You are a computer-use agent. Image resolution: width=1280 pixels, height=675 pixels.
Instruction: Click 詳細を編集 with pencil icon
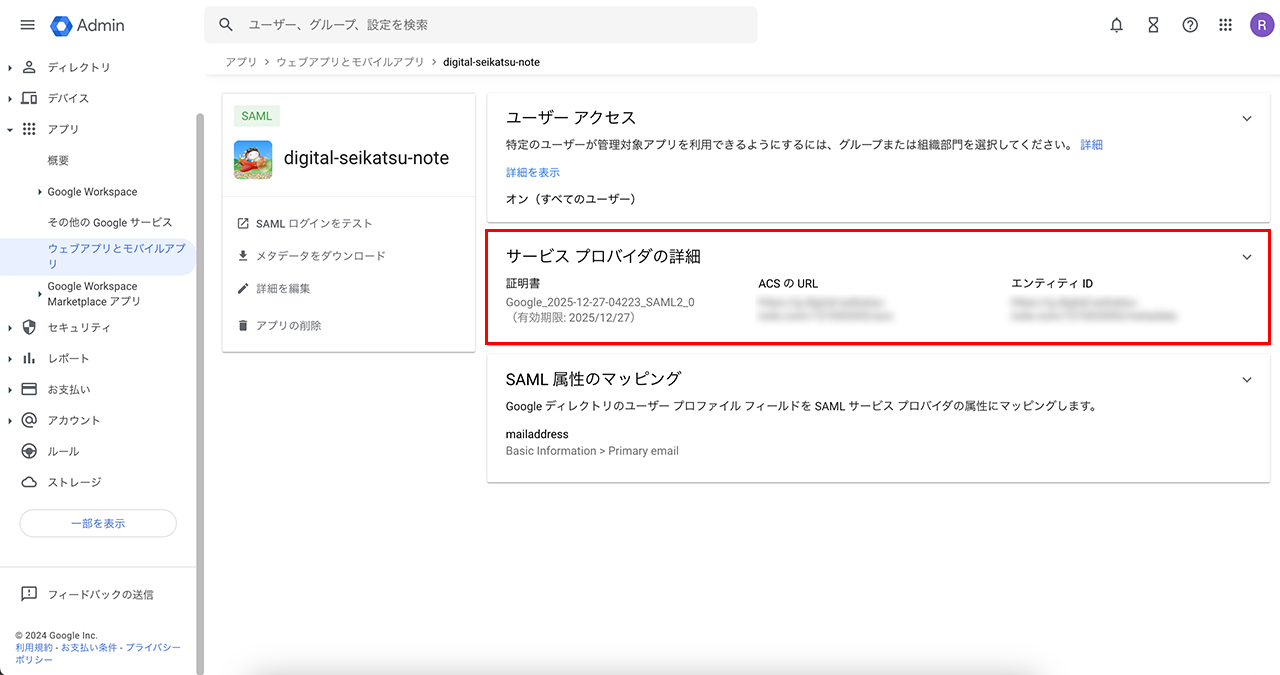[x=283, y=289]
